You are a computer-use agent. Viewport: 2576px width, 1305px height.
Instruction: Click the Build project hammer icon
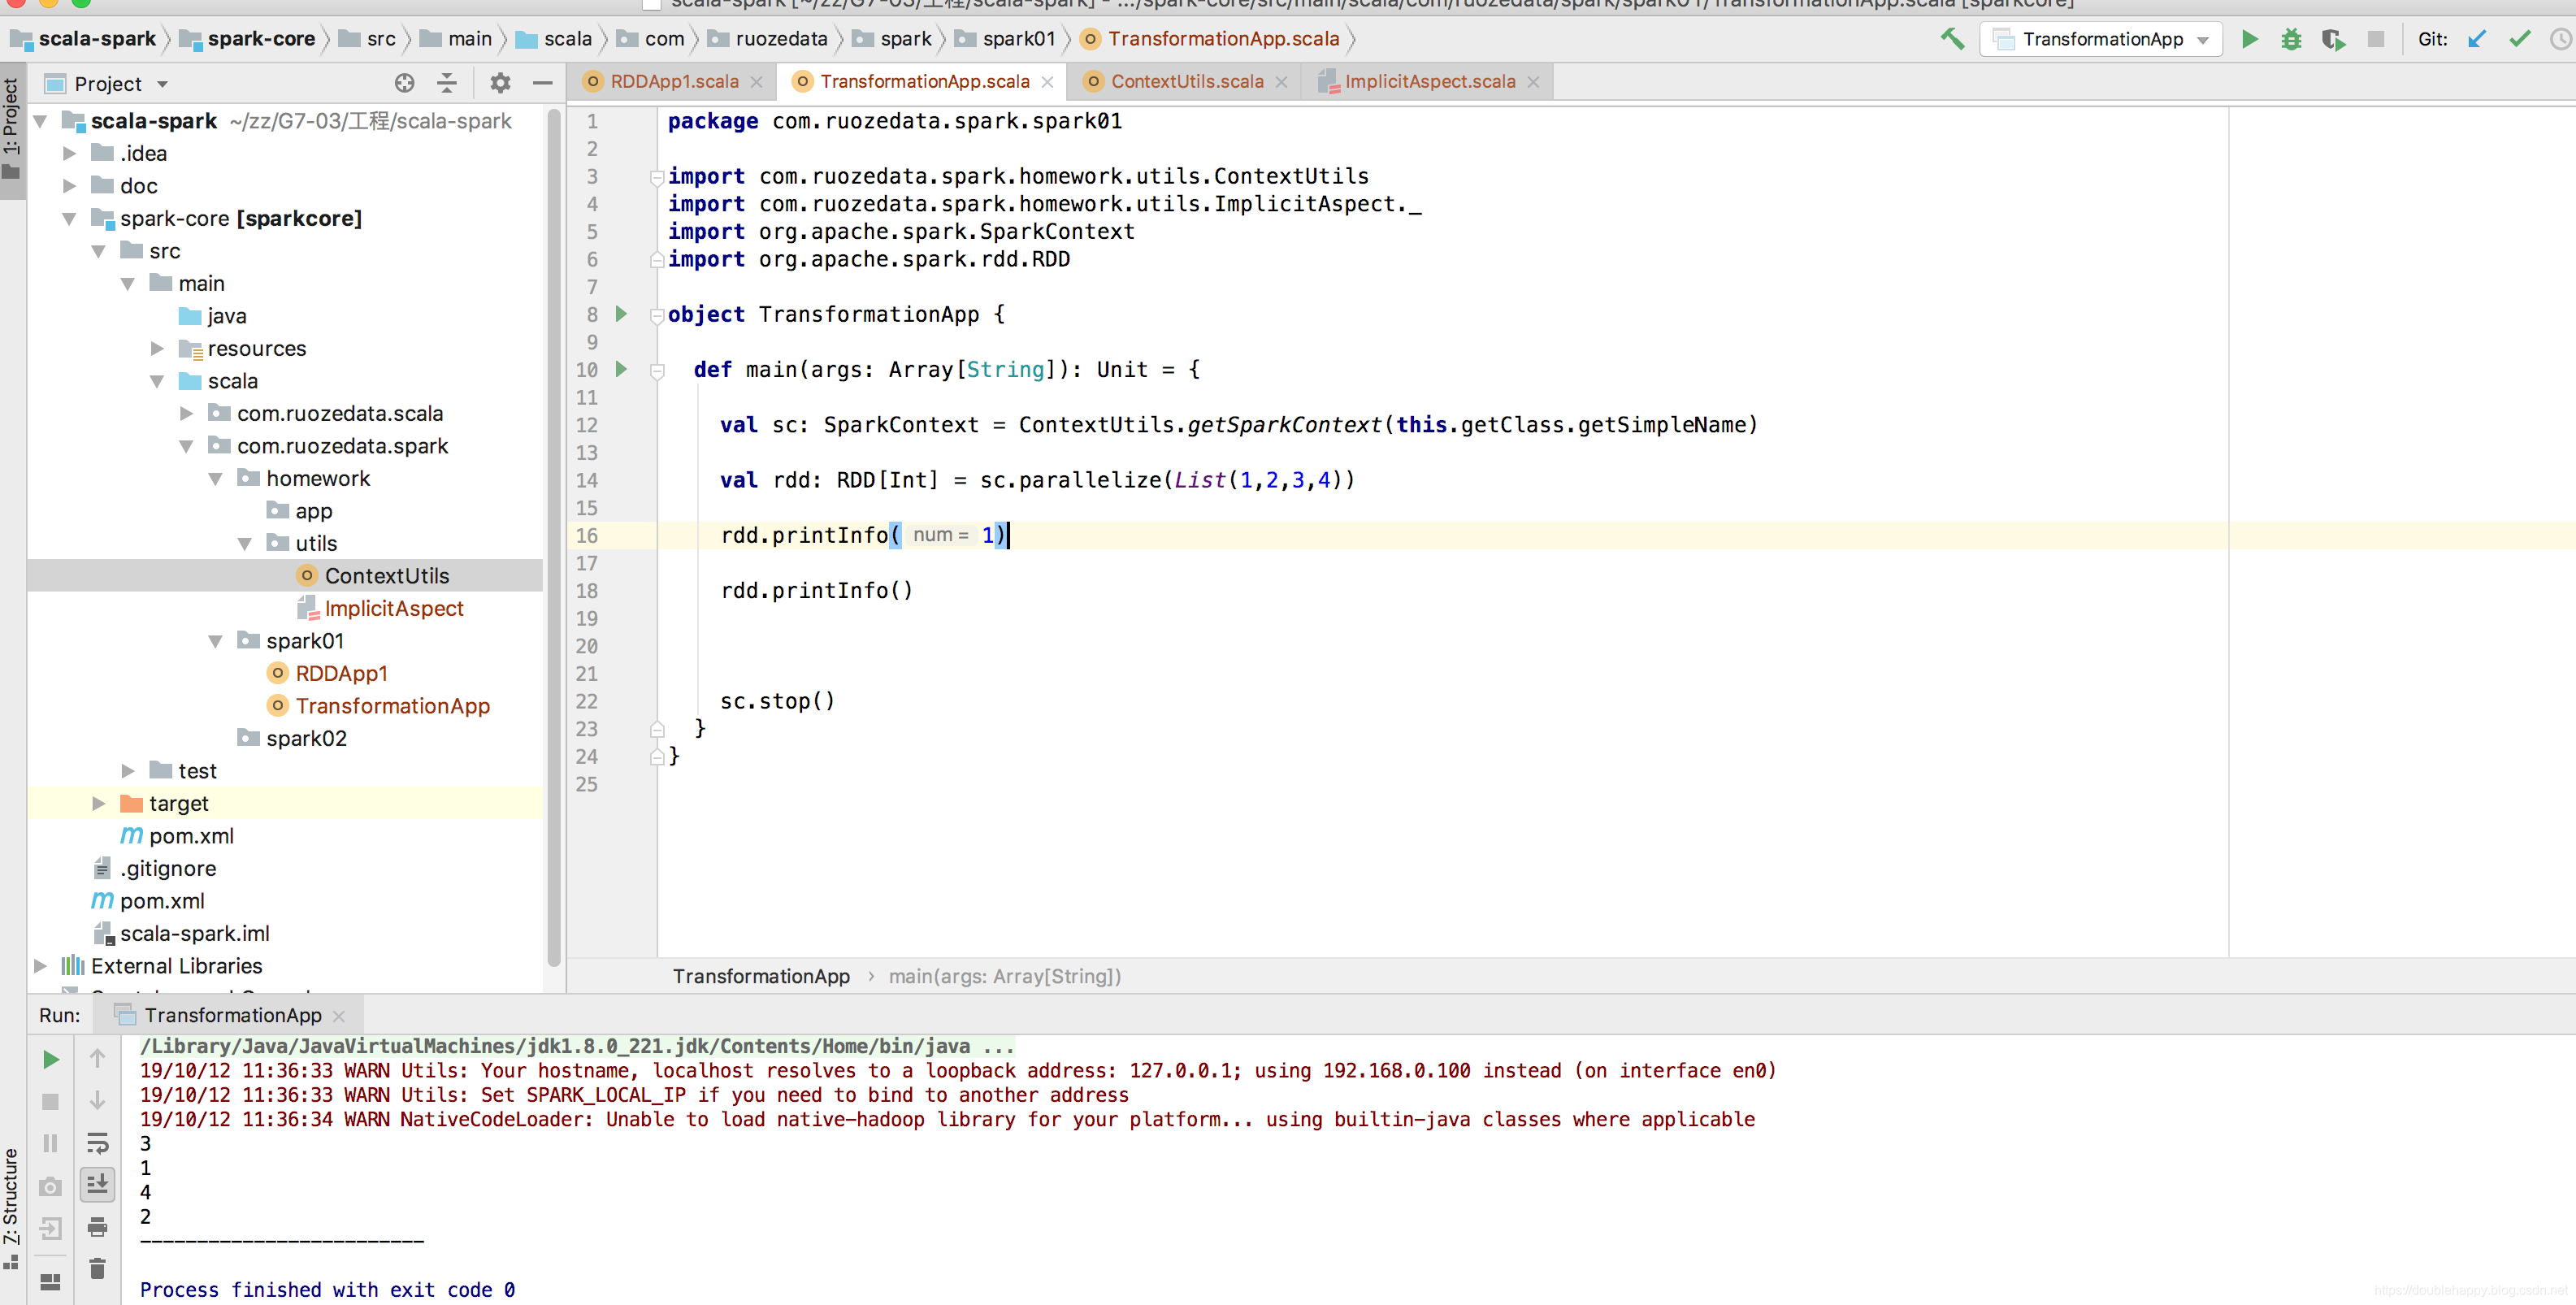click(x=1951, y=39)
